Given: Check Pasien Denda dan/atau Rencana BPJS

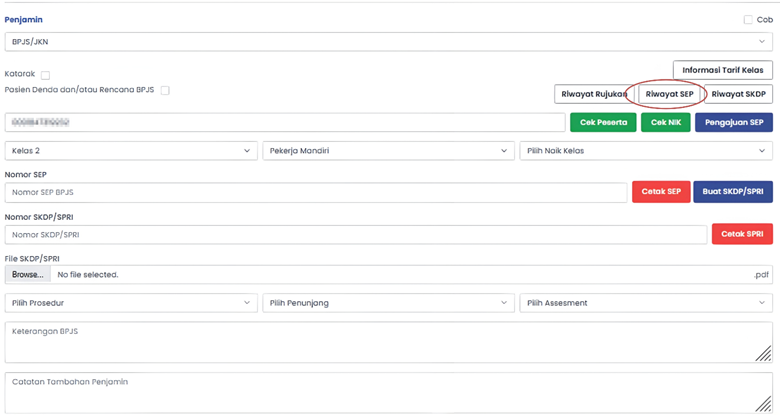Looking at the screenshot, I should (166, 90).
